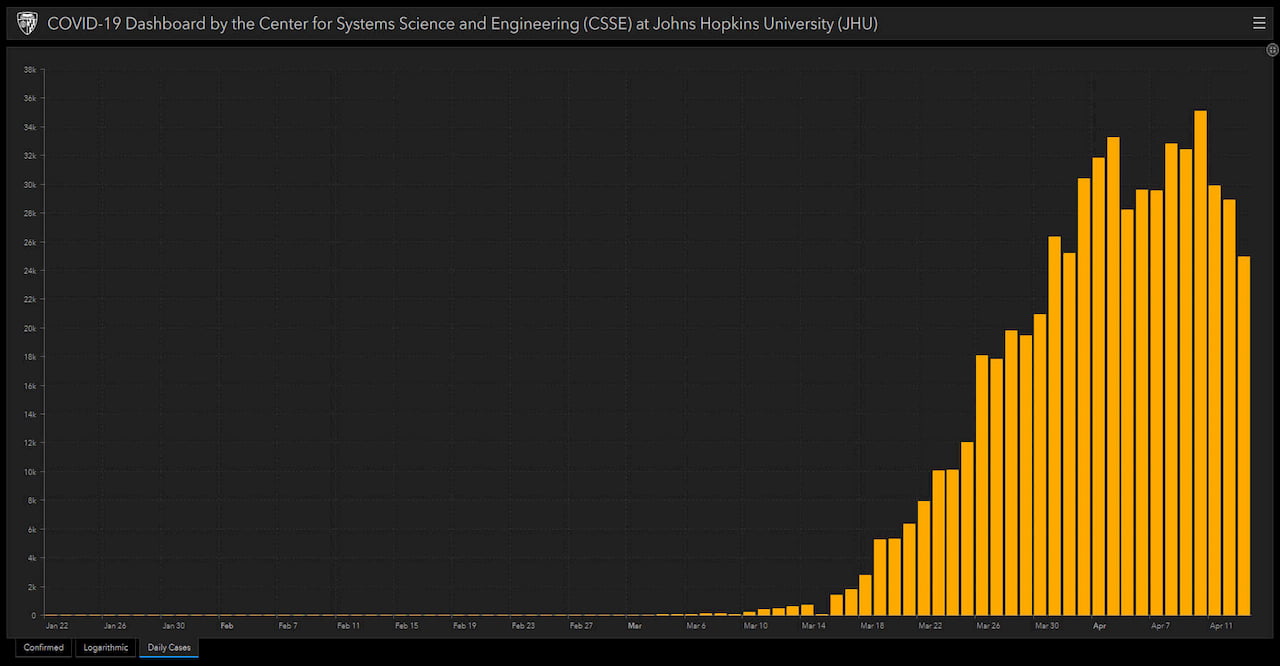Click the "24k" y-axis value
Image resolution: width=1280 pixels, height=666 pixels.
30,271
